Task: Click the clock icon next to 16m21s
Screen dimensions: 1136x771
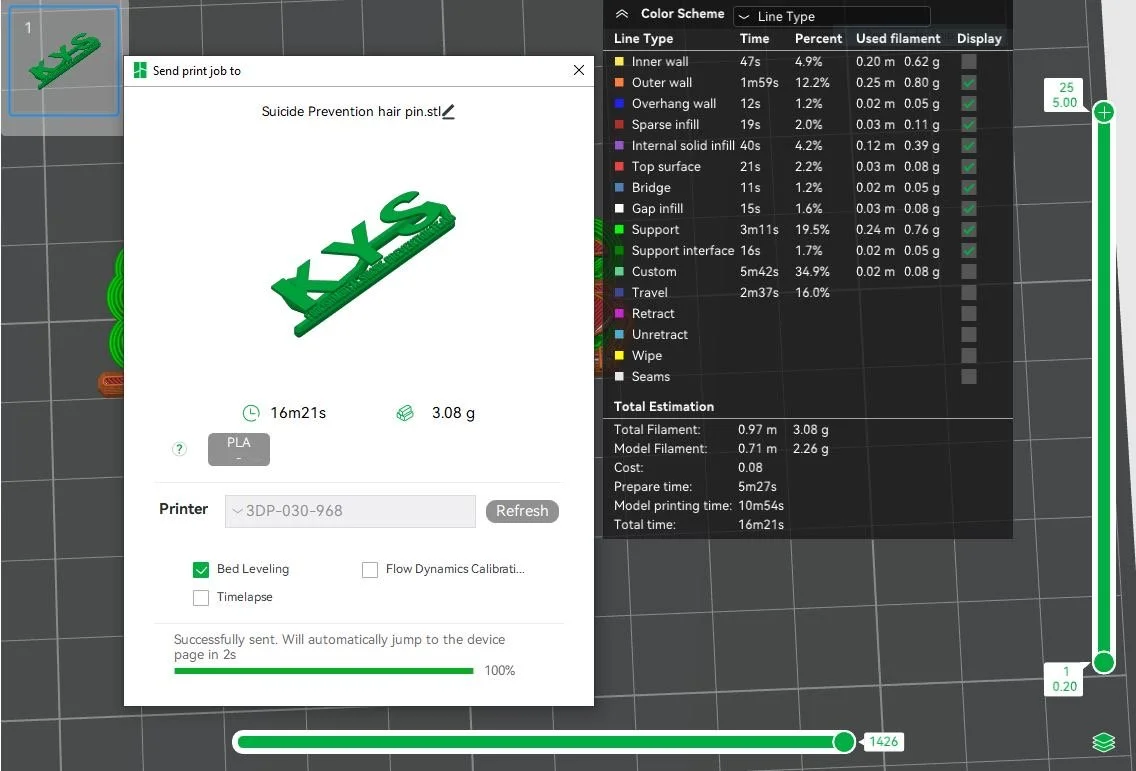Action: (x=251, y=413)
